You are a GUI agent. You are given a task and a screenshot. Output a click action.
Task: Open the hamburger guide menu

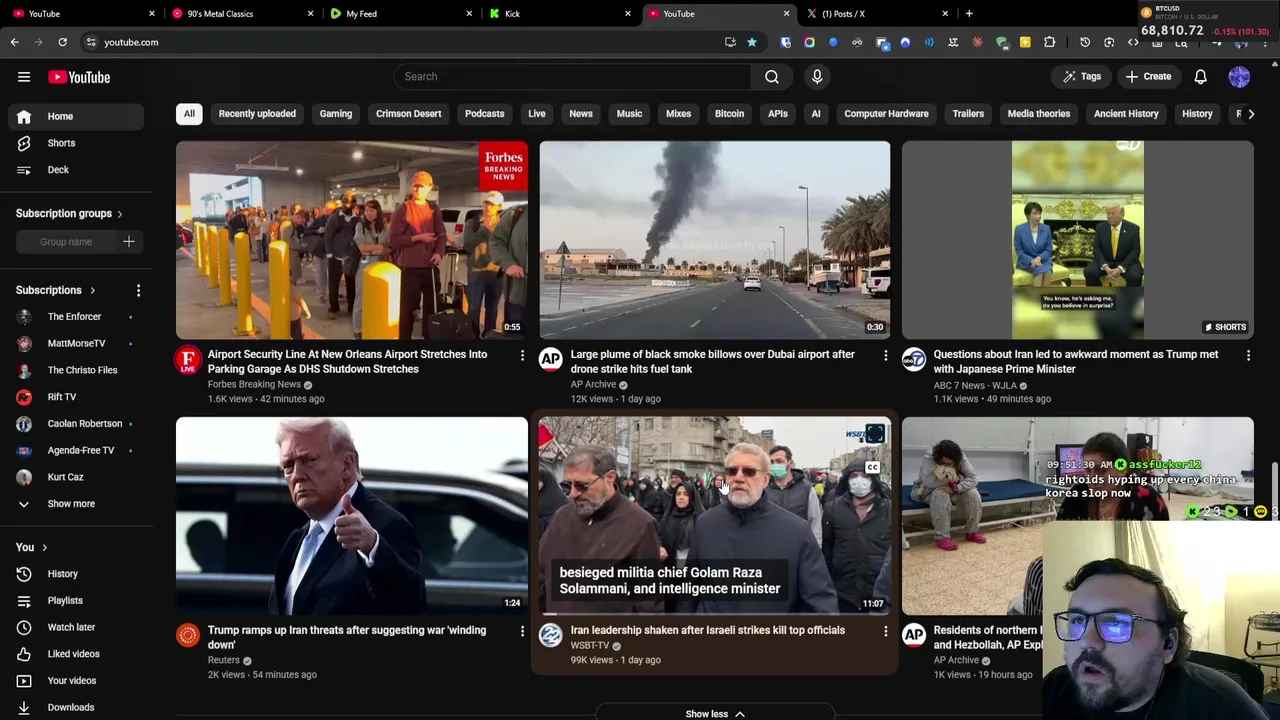[24, 77]
